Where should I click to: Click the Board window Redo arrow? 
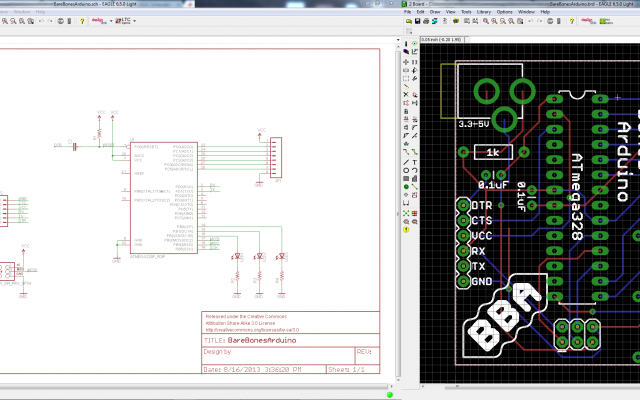pyautogui.click(x=540, y=21)
